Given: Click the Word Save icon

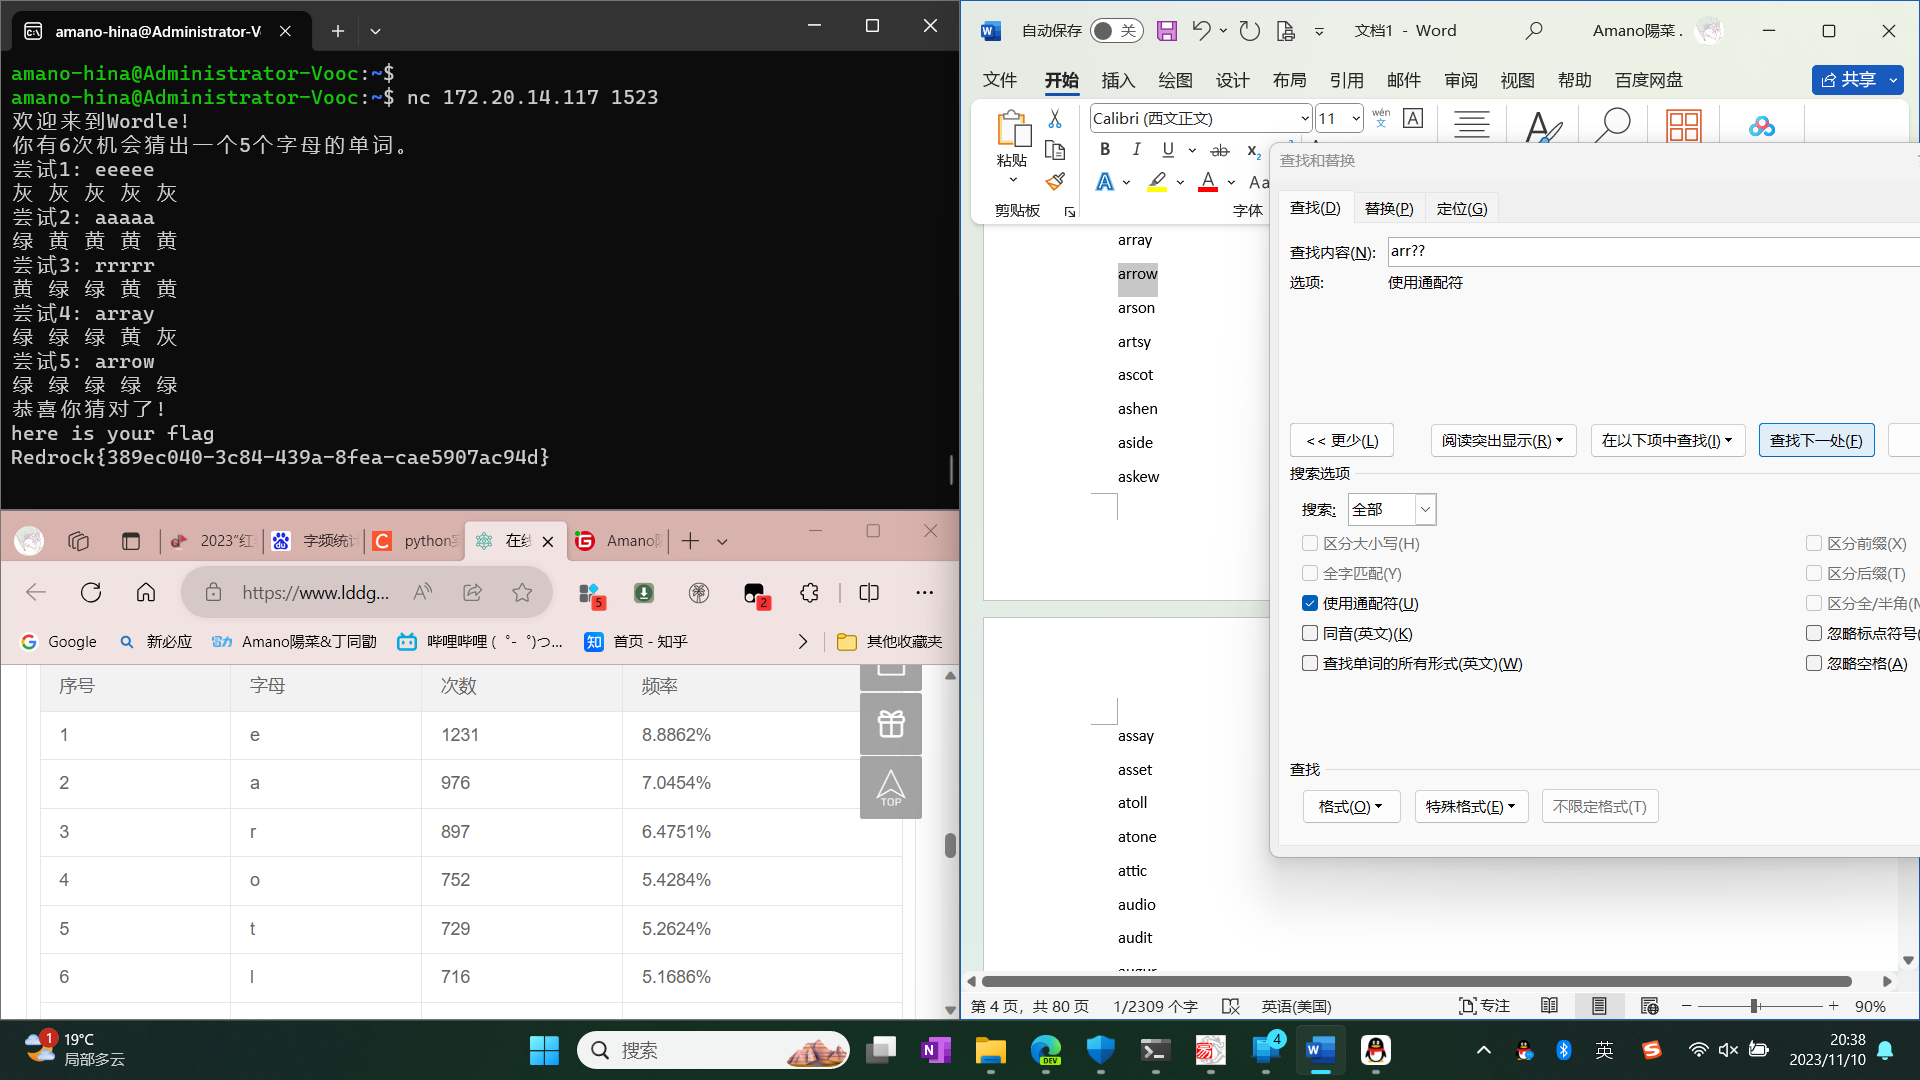Looking at the screenshot, I should [x=1167, y=31].
